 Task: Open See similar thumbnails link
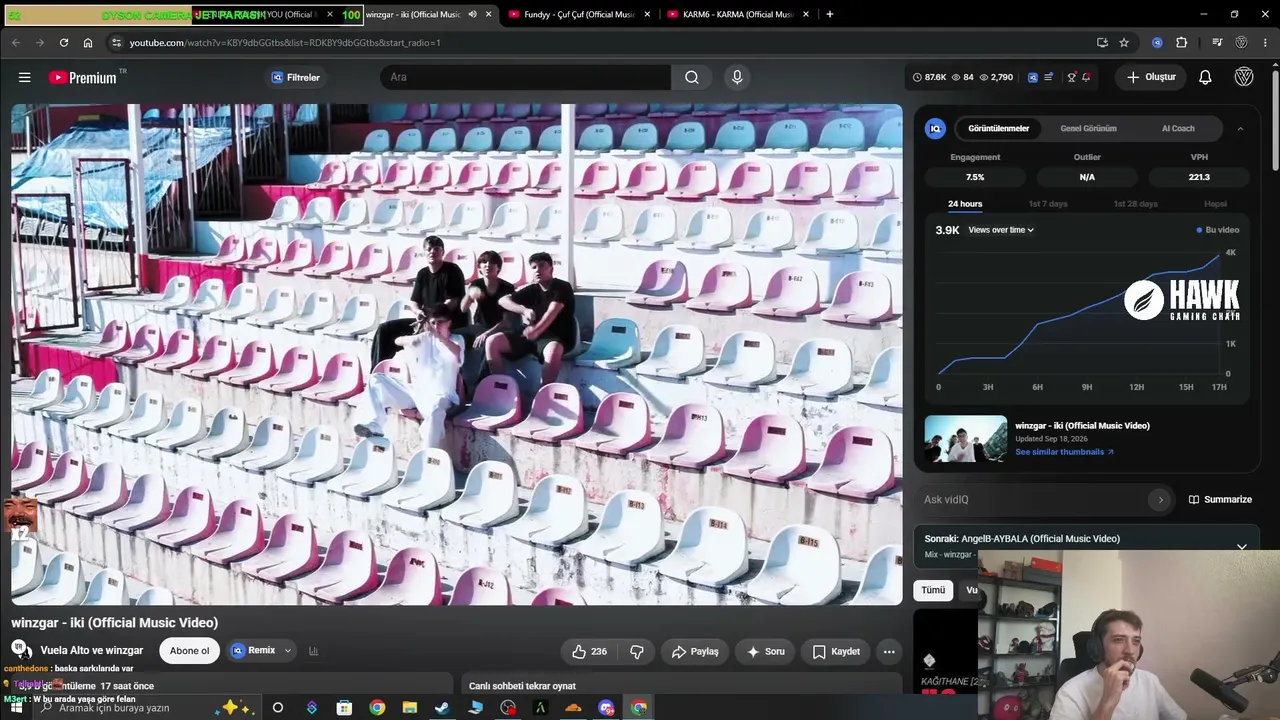pyautogui.click(x=1064, y=452)
